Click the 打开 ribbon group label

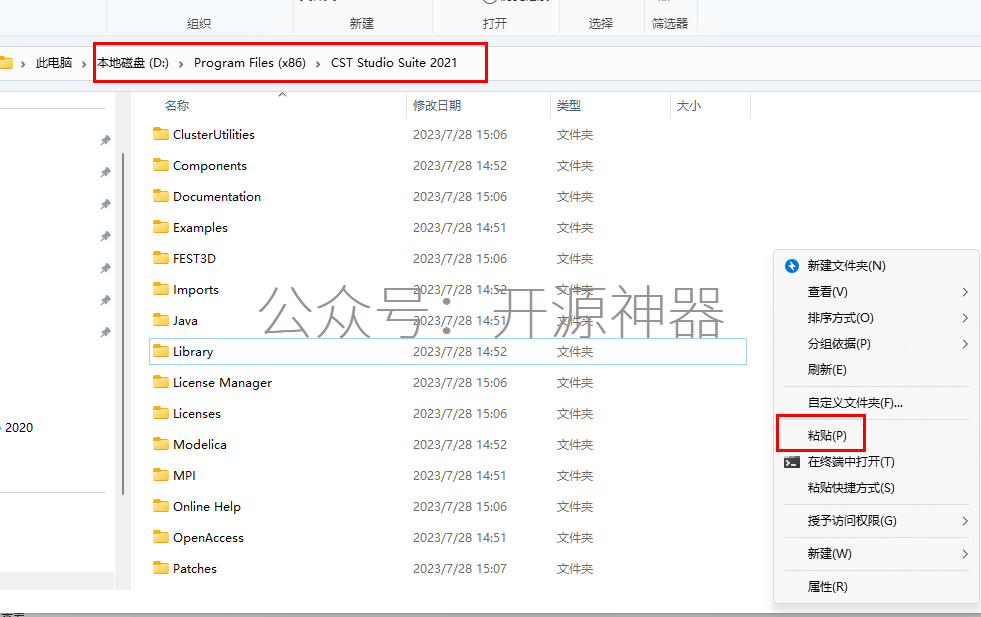[x=495, y=24]
